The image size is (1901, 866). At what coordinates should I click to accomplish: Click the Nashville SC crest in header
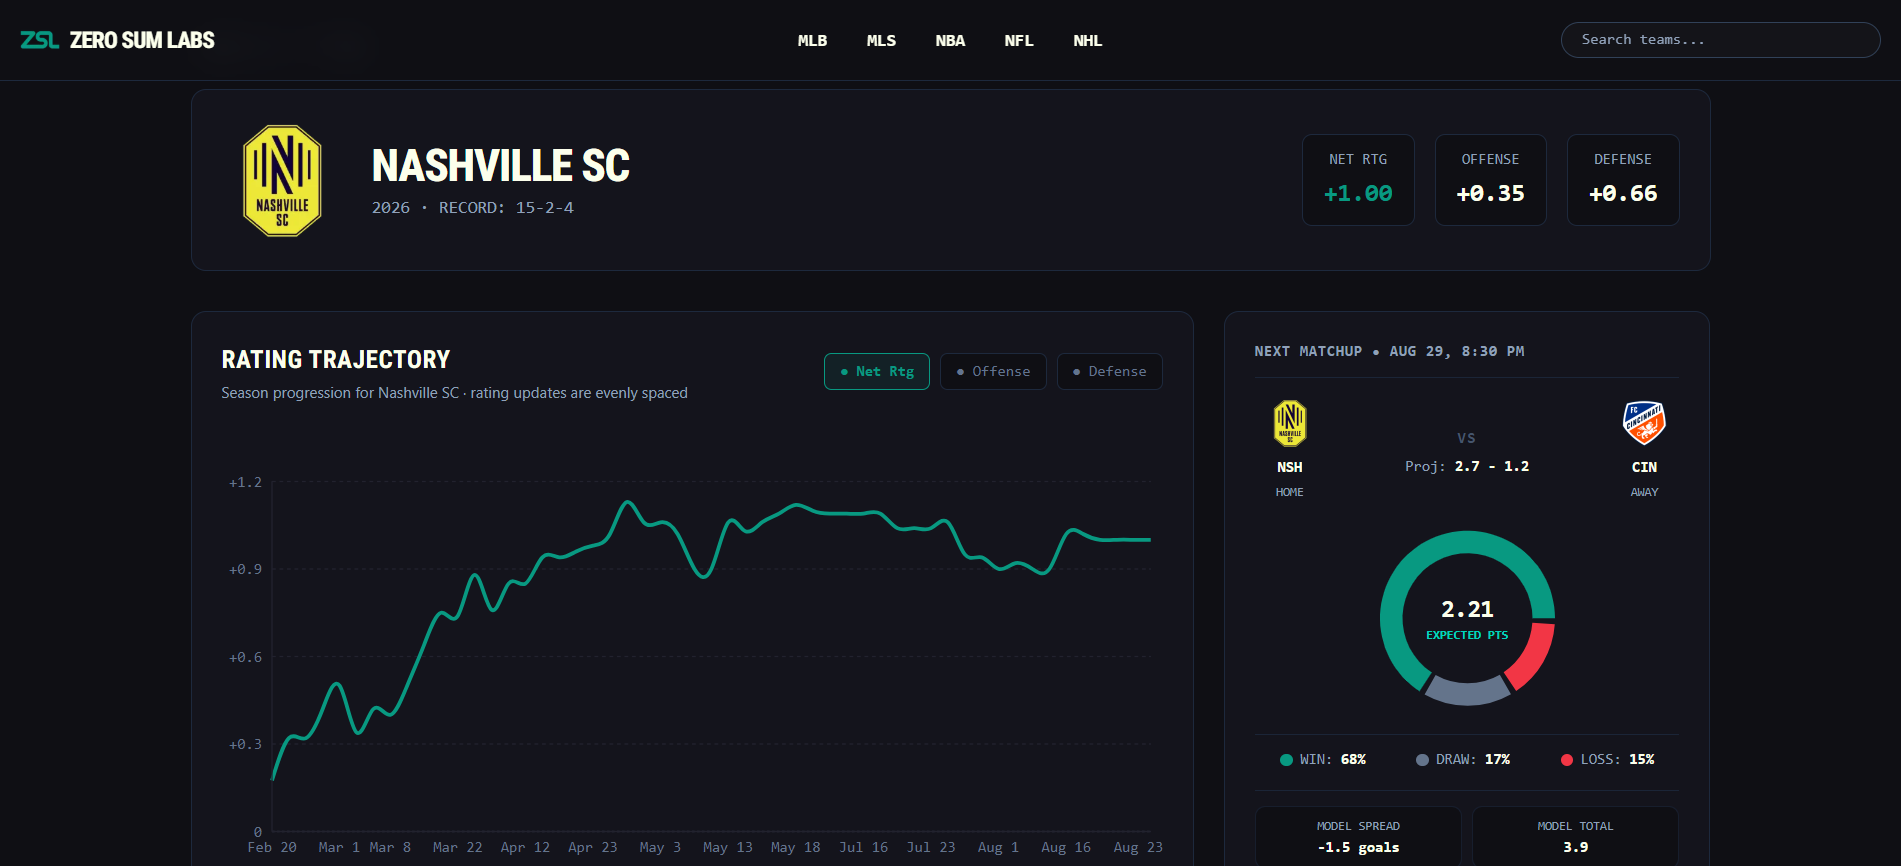coord(282,181)
